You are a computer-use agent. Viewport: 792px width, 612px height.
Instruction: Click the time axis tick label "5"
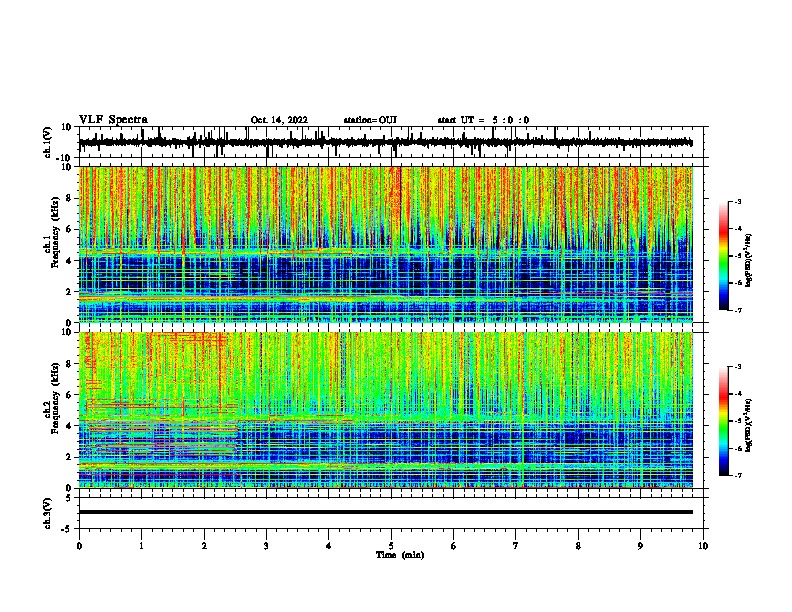391,546
